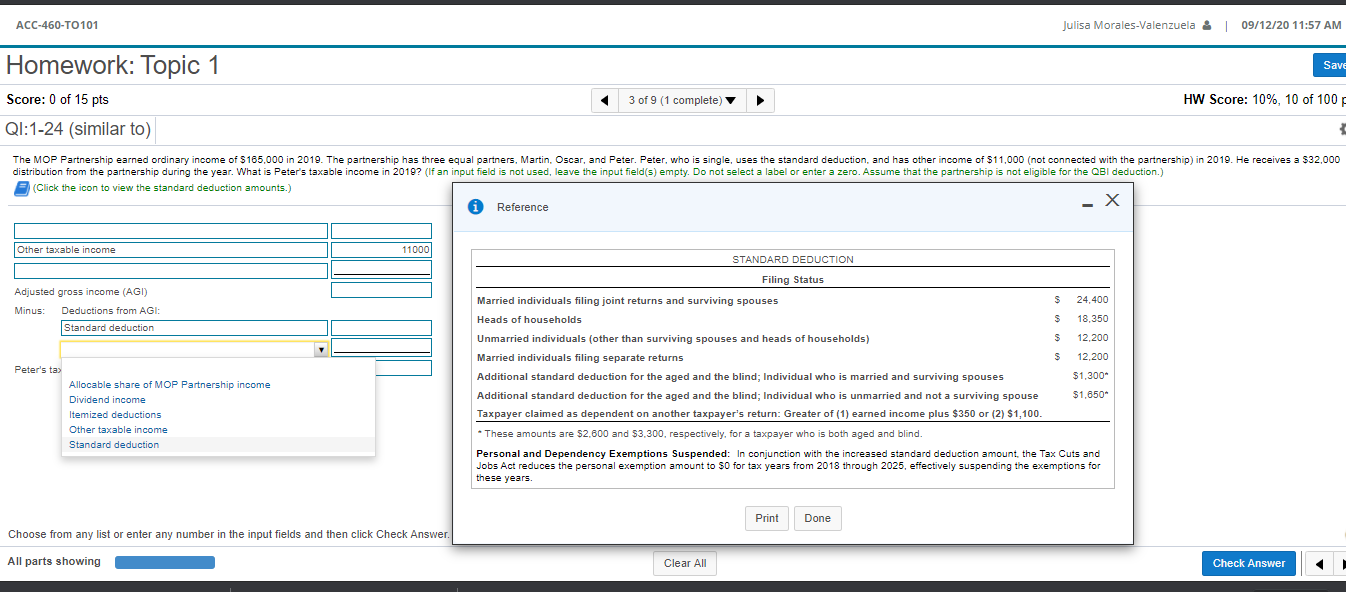Click the Save button

[x=1332, y=65]
